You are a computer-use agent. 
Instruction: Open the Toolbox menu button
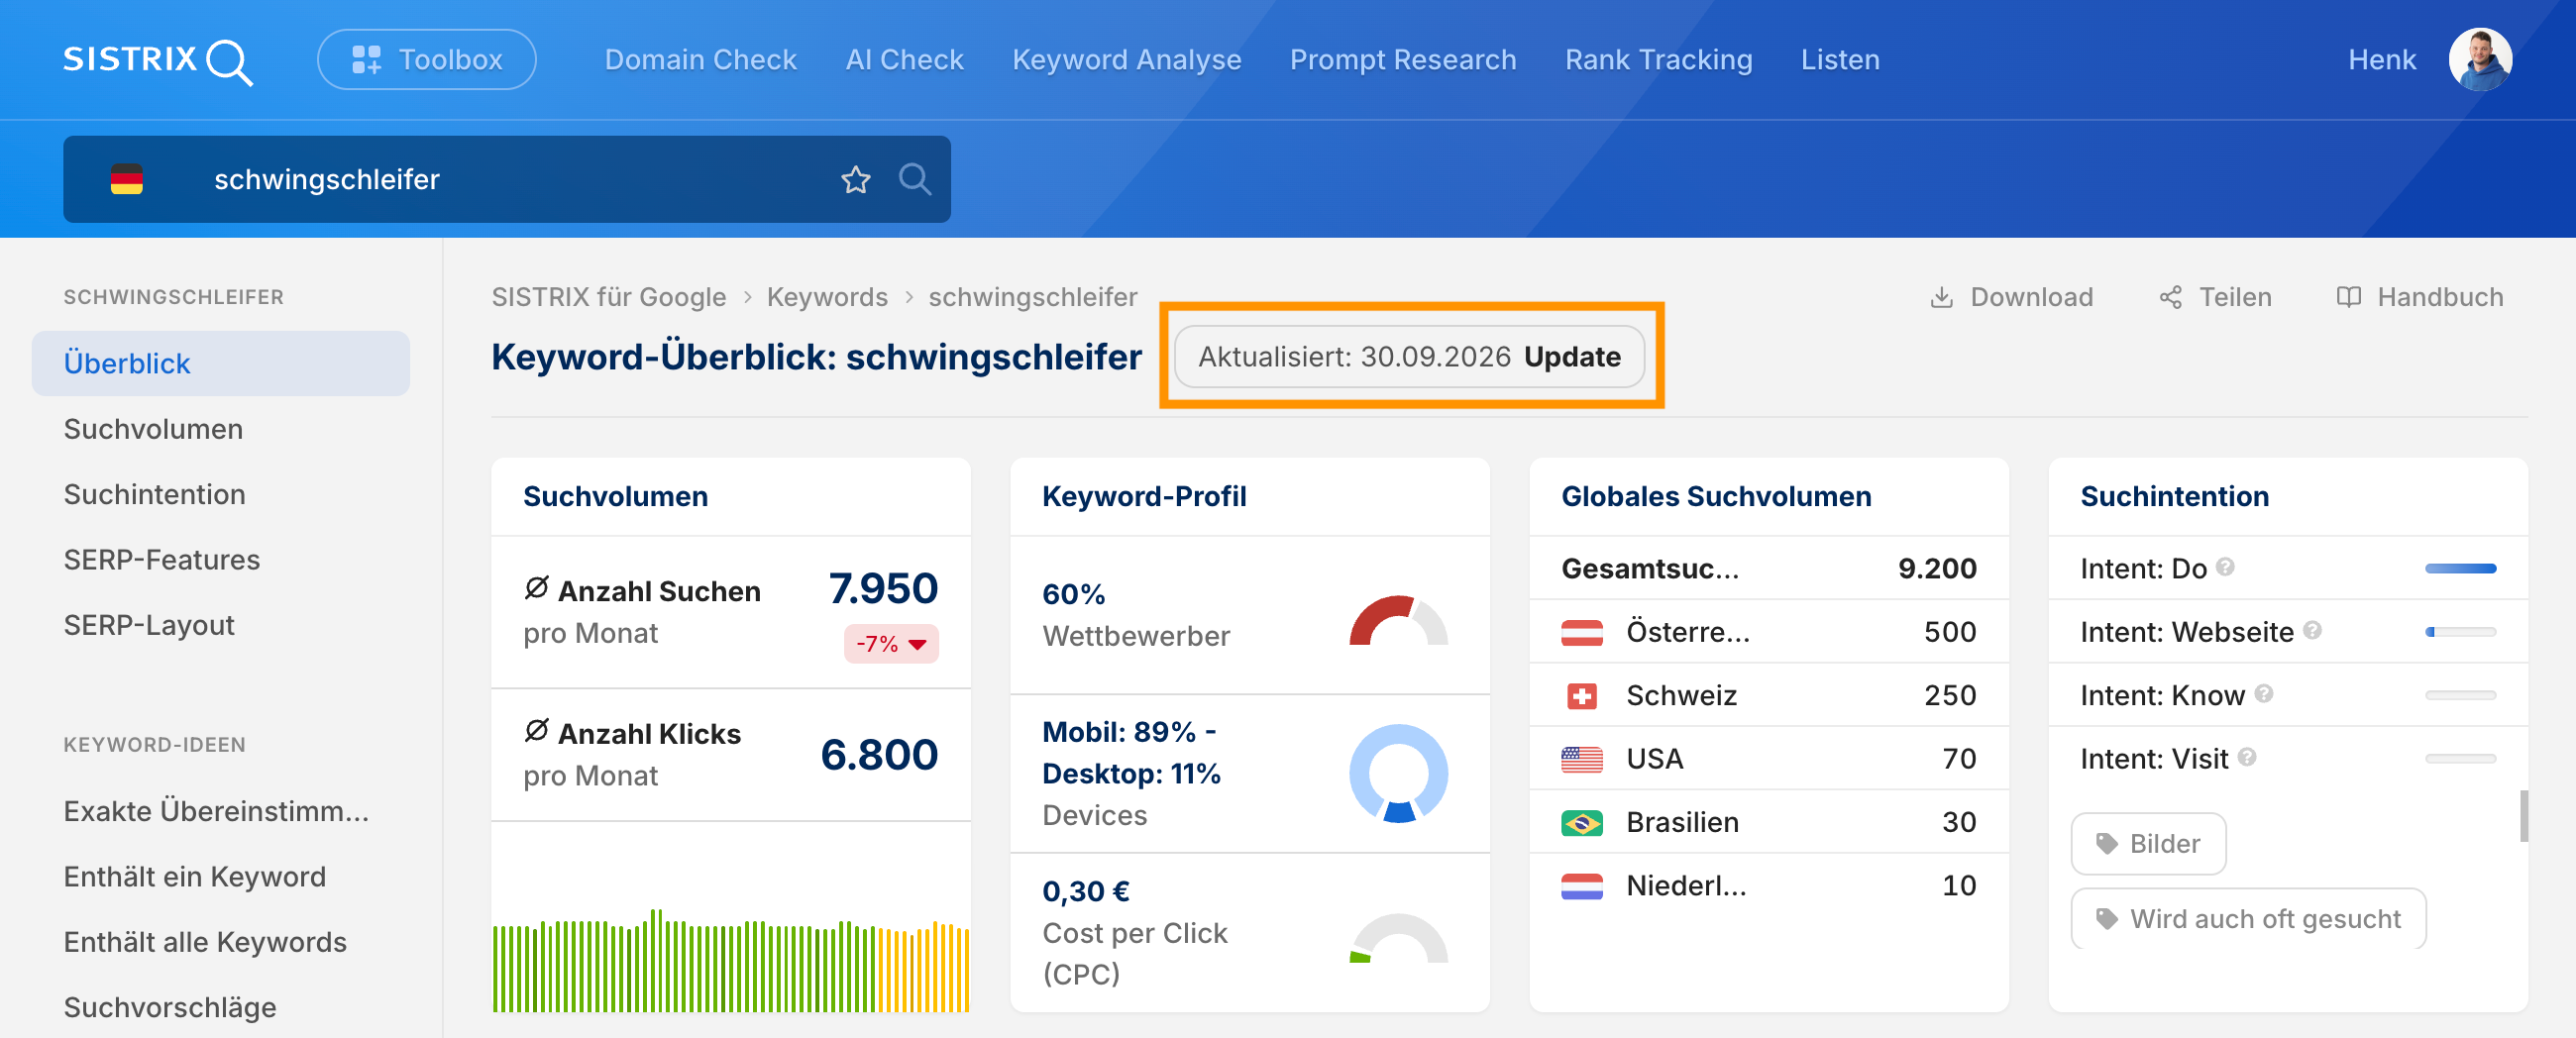point(427,60)
